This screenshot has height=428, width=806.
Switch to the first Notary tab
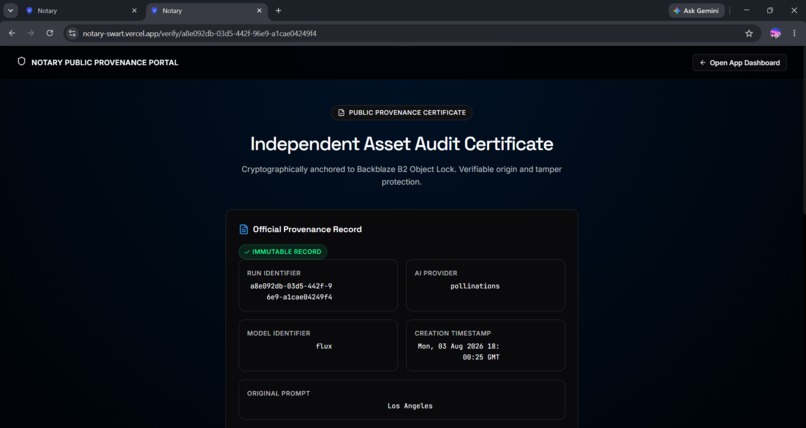click(81, 11)
